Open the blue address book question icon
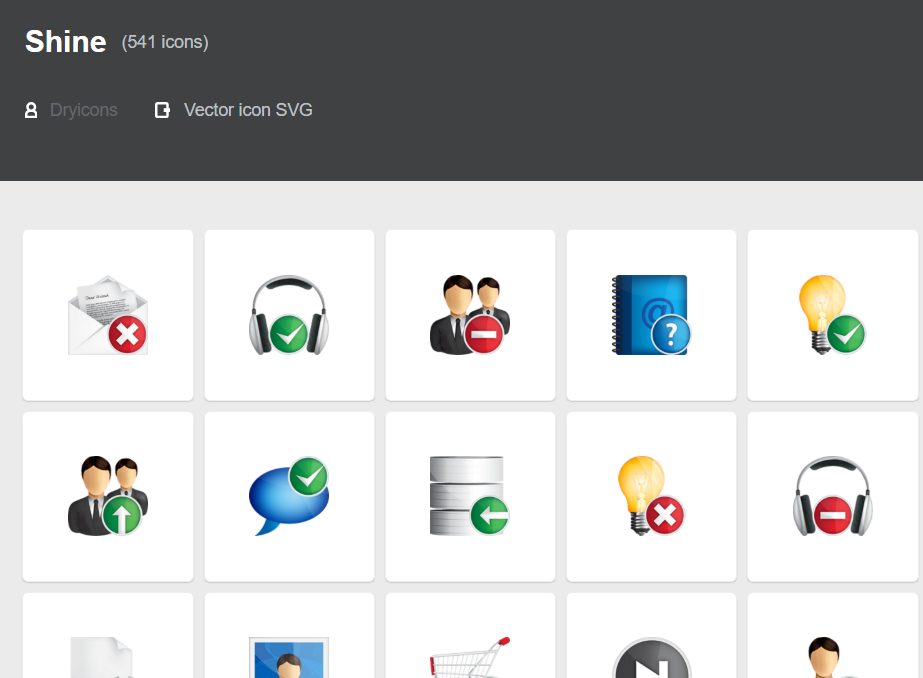Viewport: 923px width, 678px height. tap(651, 315)
